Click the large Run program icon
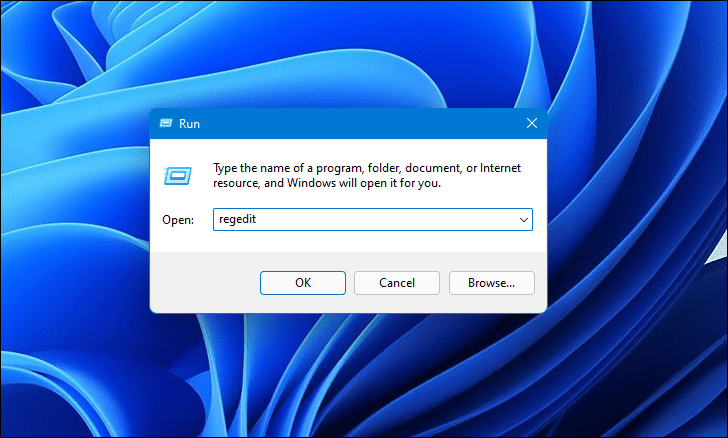Viewport: 728px width, 438px height. pos(177,176)
